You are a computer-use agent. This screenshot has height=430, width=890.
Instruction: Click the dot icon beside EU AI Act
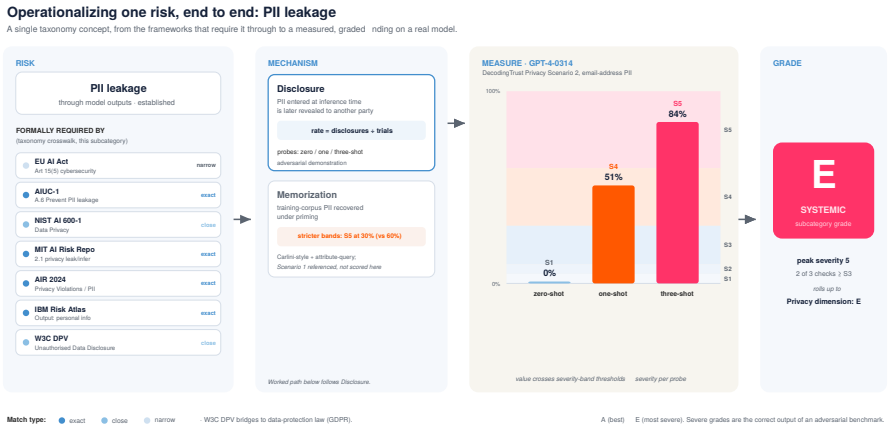pyautogui.click(x=26, y=166)
